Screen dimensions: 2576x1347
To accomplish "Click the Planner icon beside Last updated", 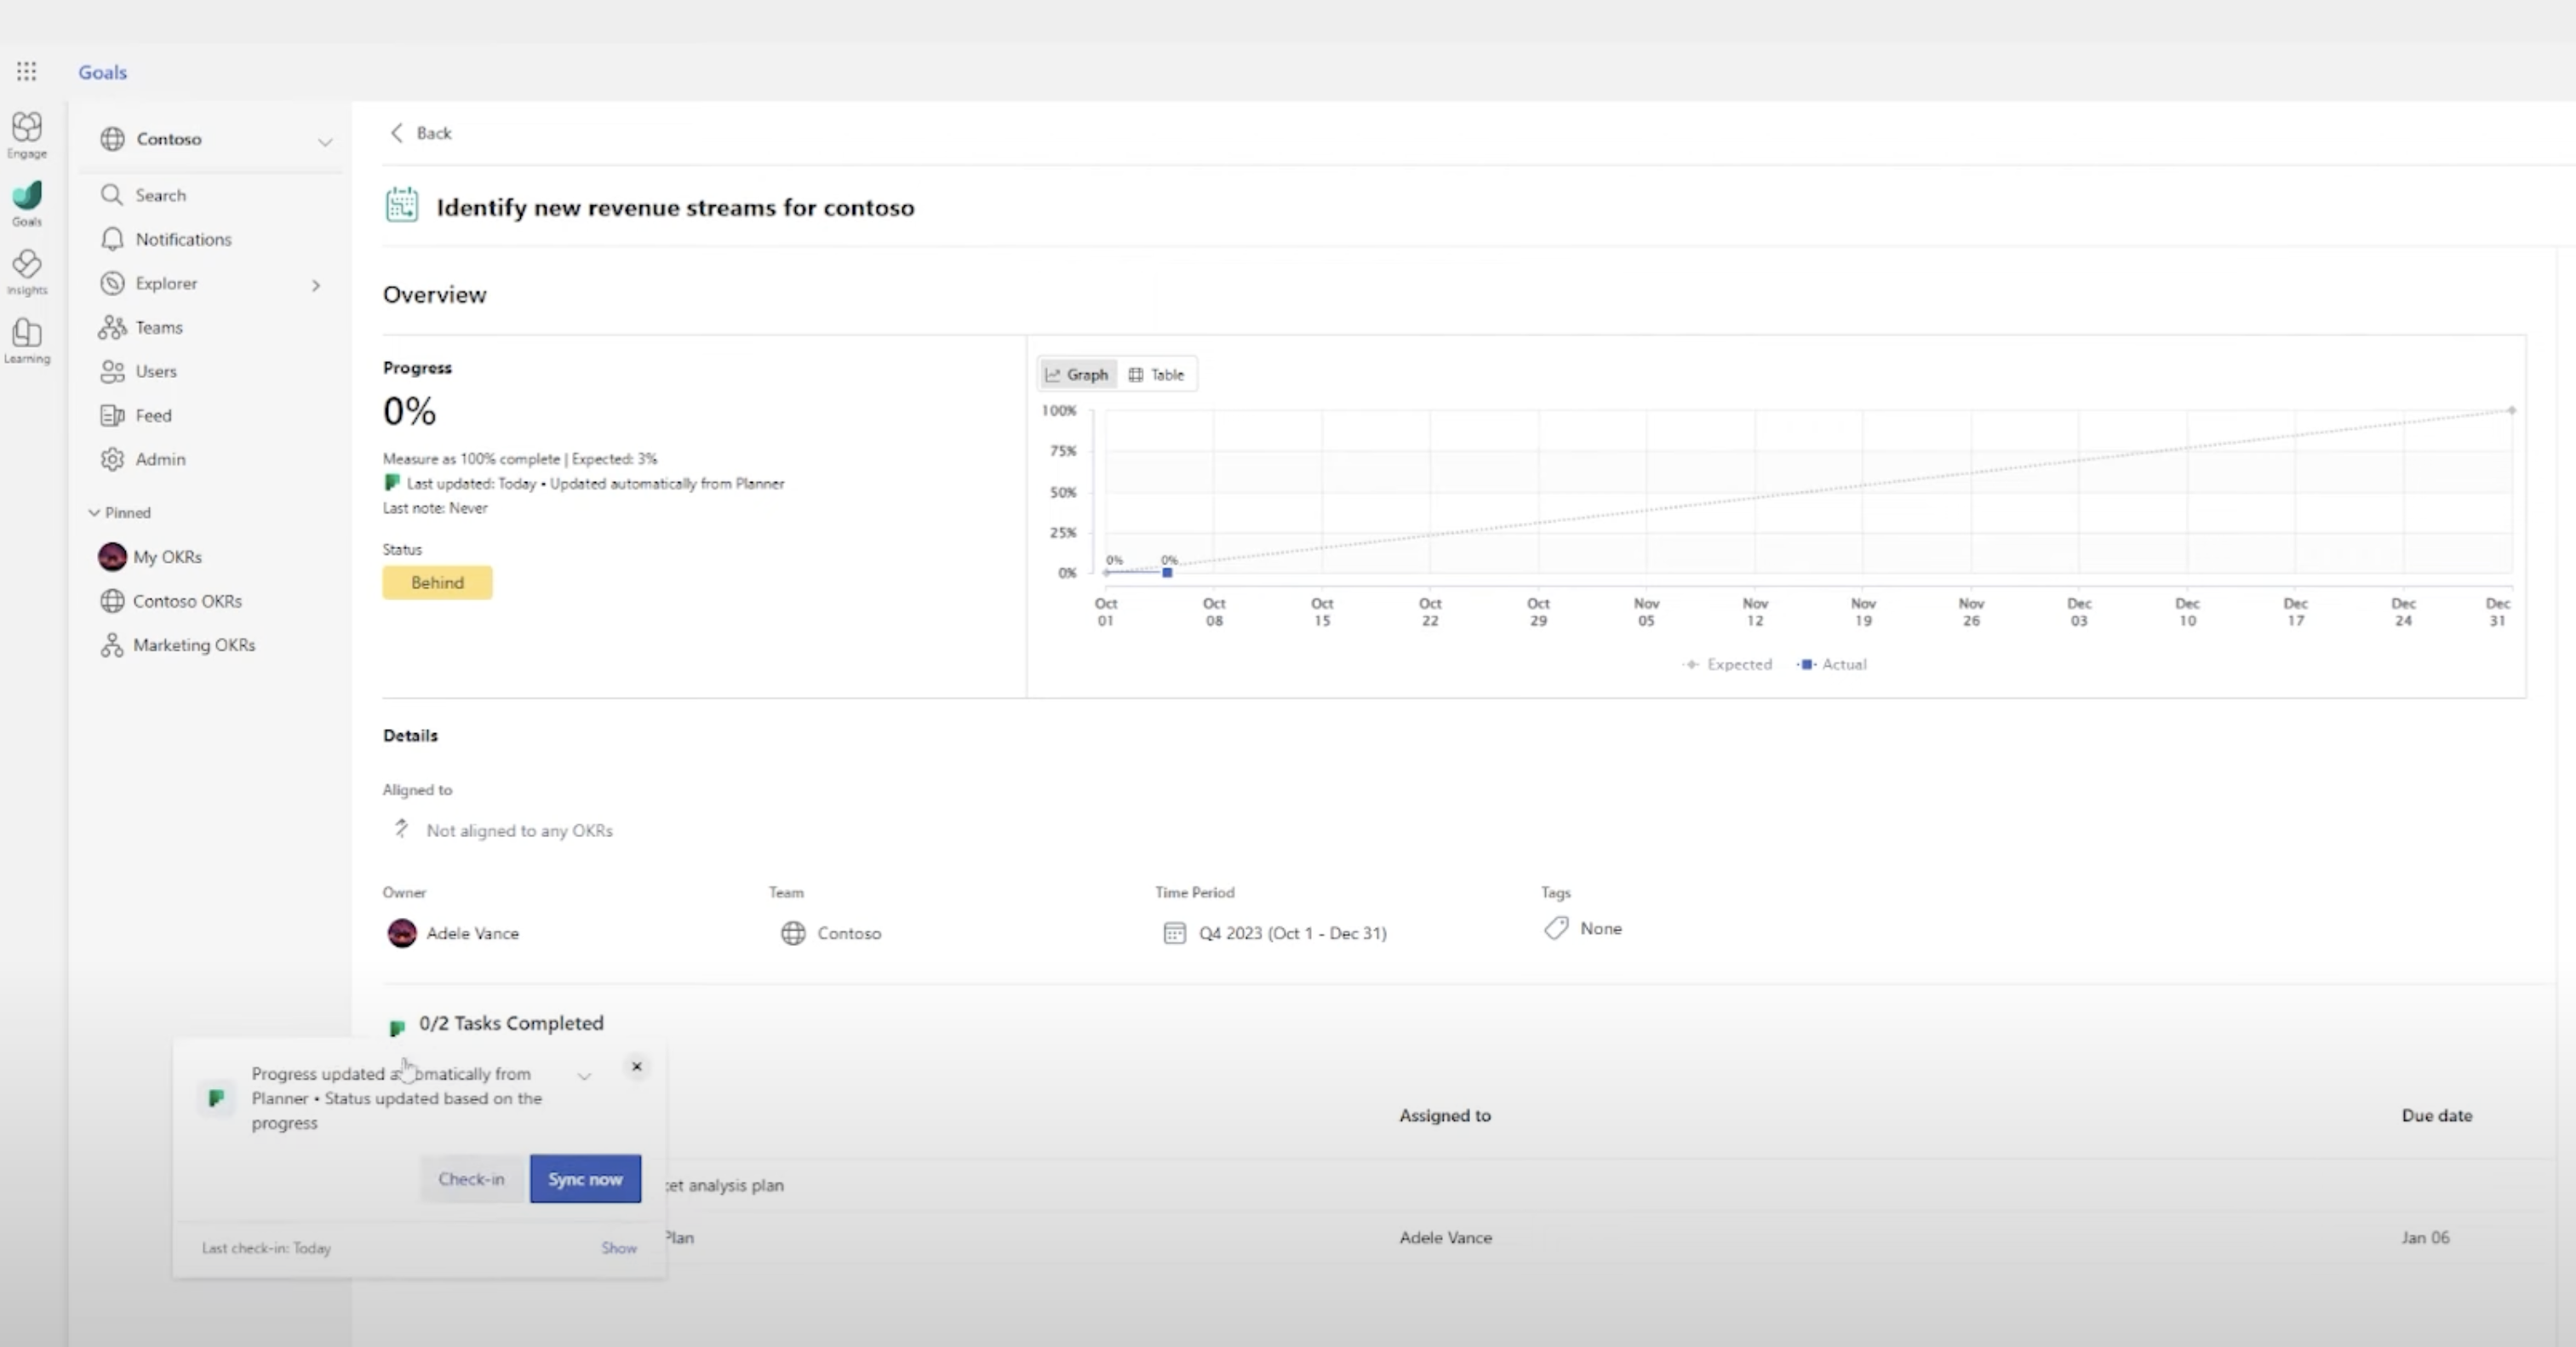I will 392,483.
